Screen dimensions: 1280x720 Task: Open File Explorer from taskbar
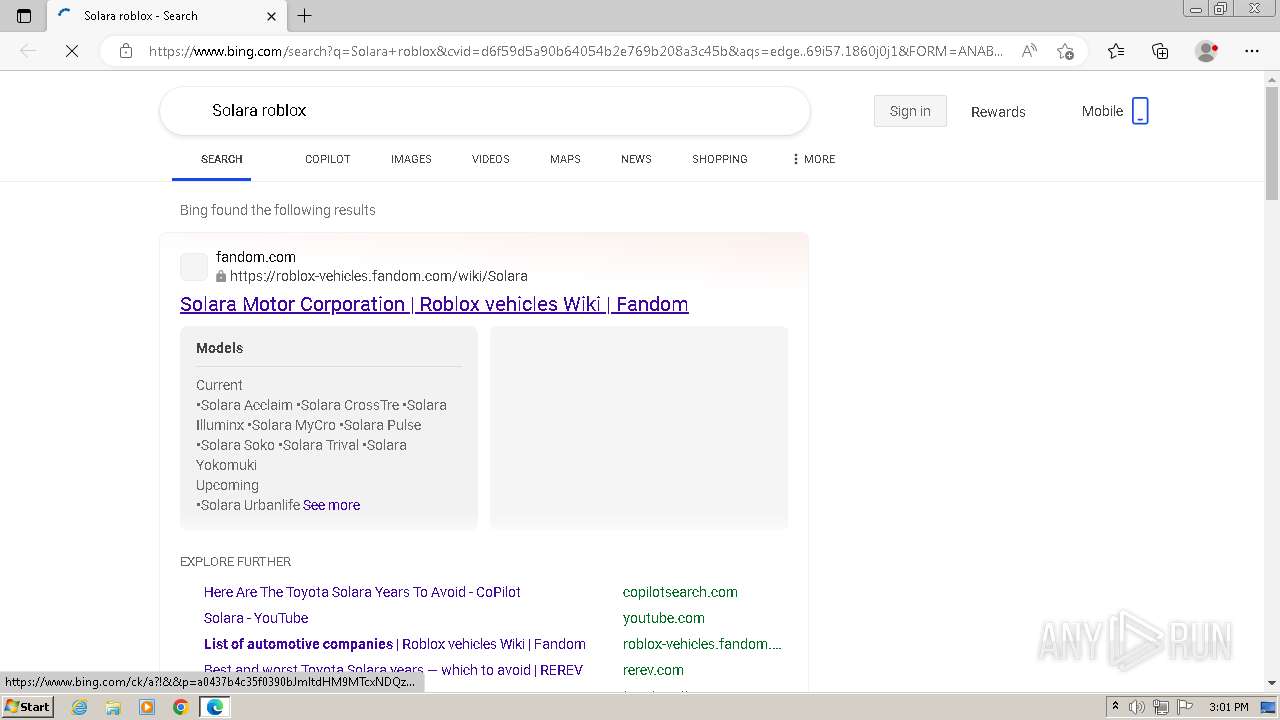113,707
